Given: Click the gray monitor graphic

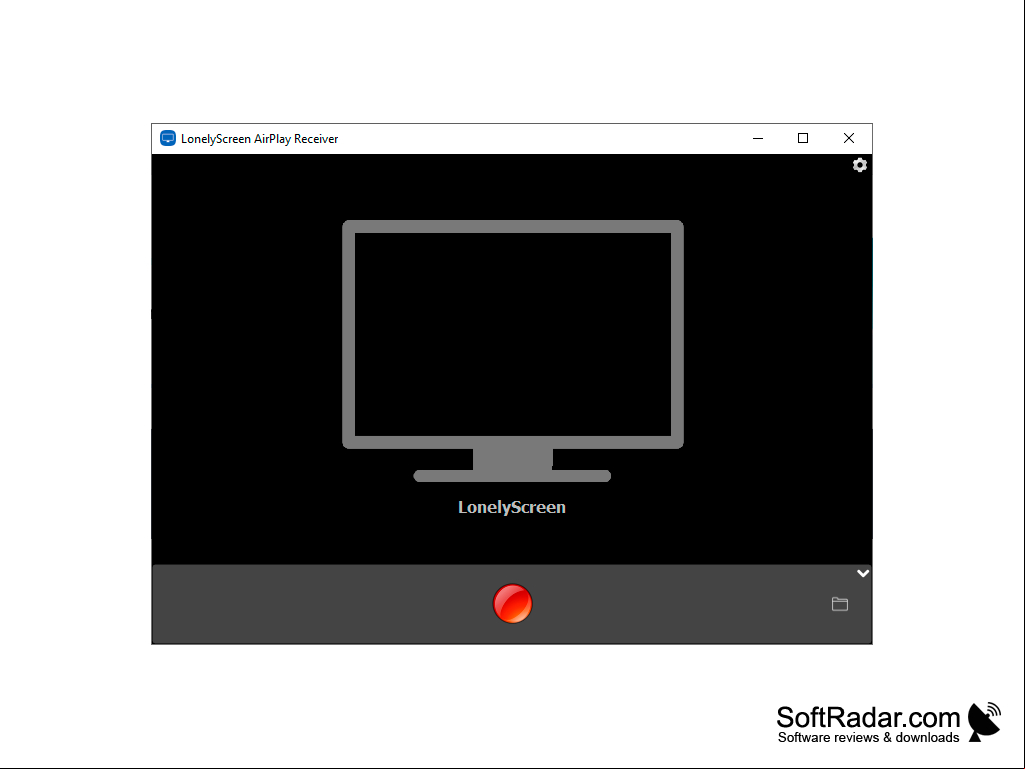Looking at the screenshot, I should 512,351.
